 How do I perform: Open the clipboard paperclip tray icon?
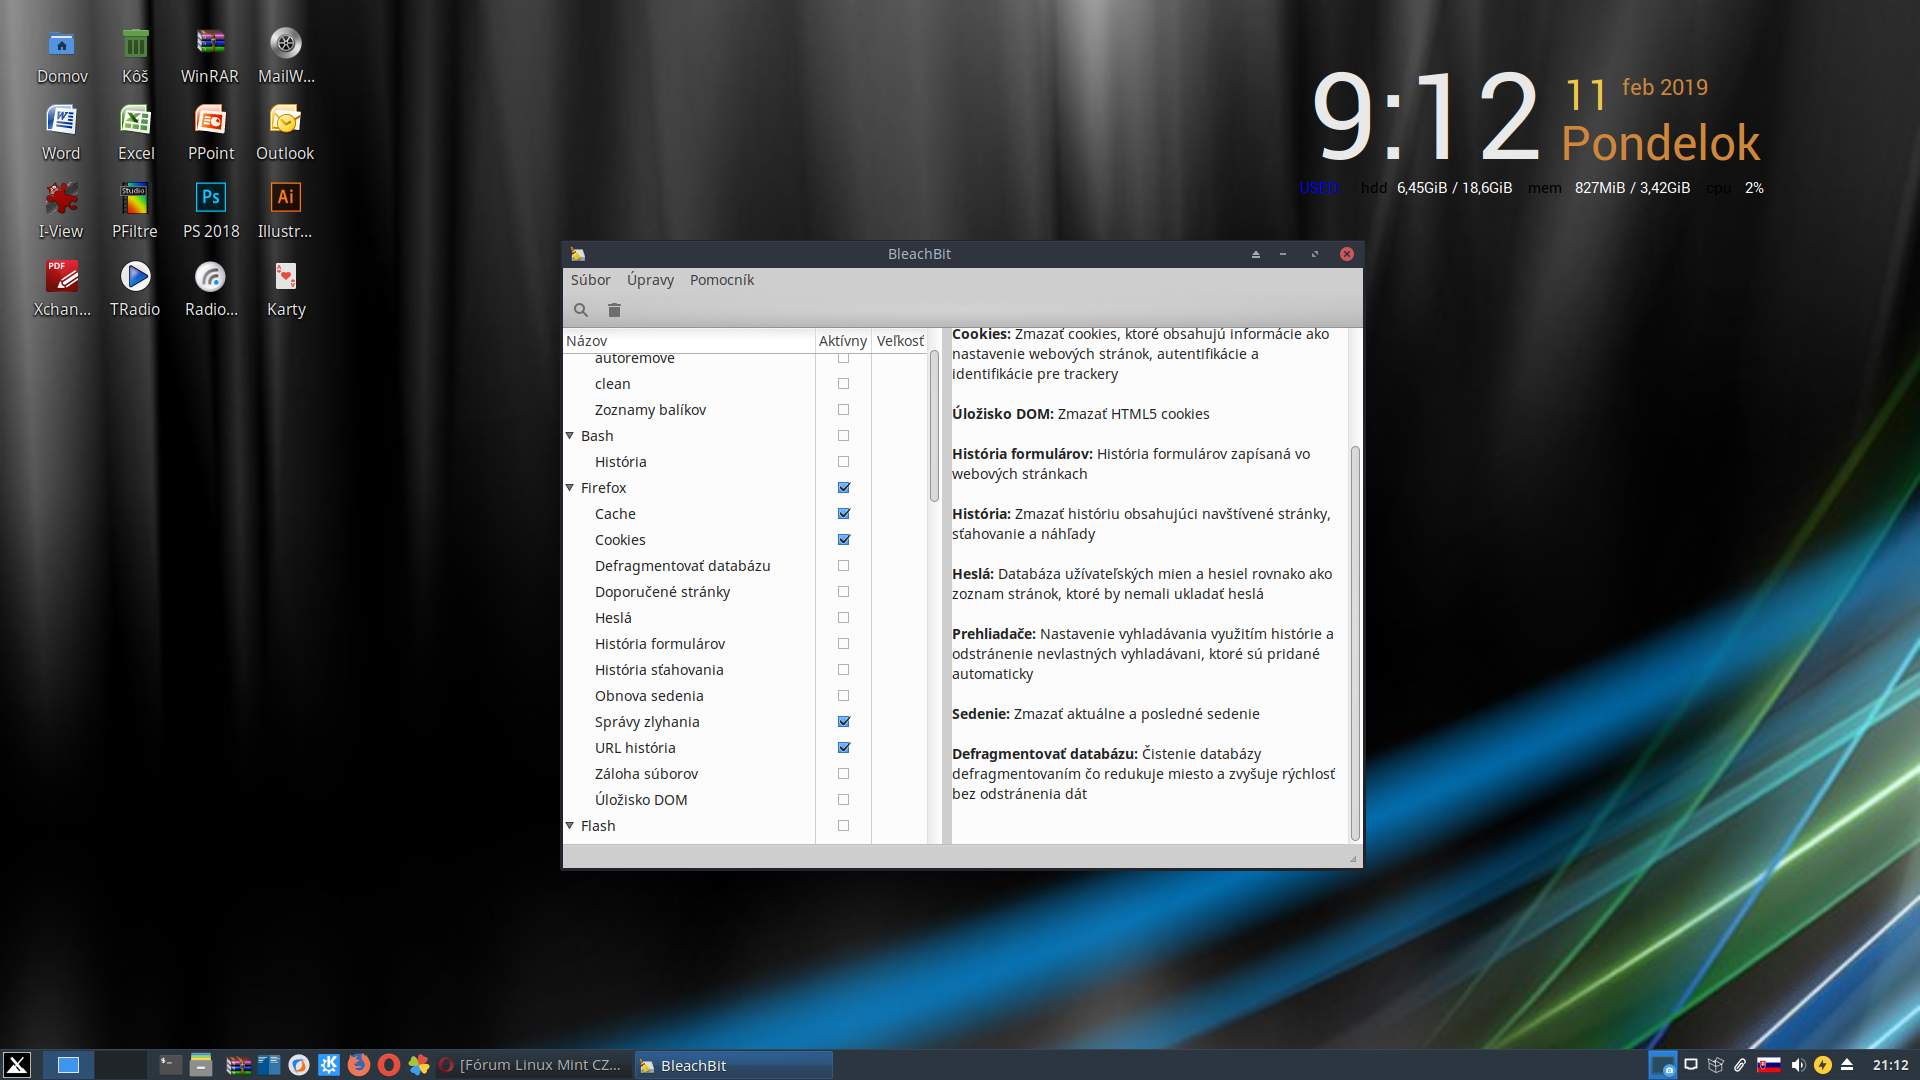1740,1065
